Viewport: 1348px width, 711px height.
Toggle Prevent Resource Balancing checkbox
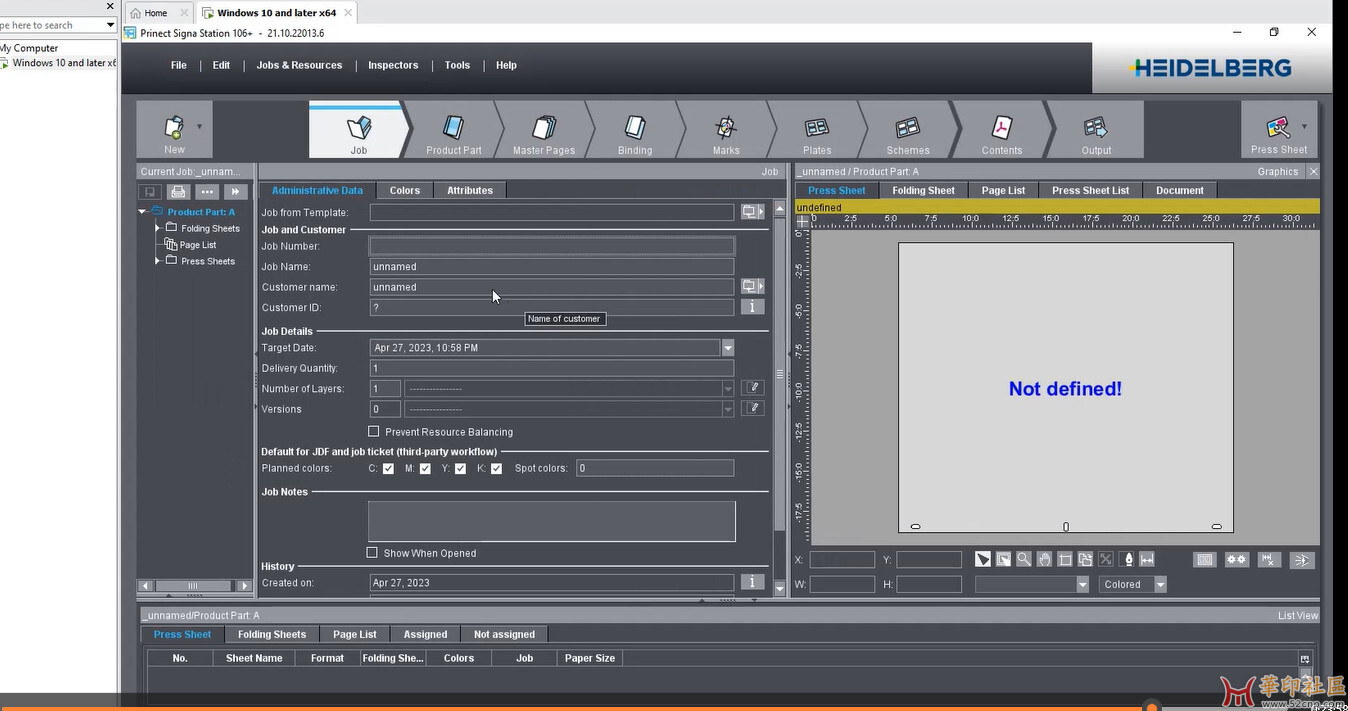click(x=373, y=431)
